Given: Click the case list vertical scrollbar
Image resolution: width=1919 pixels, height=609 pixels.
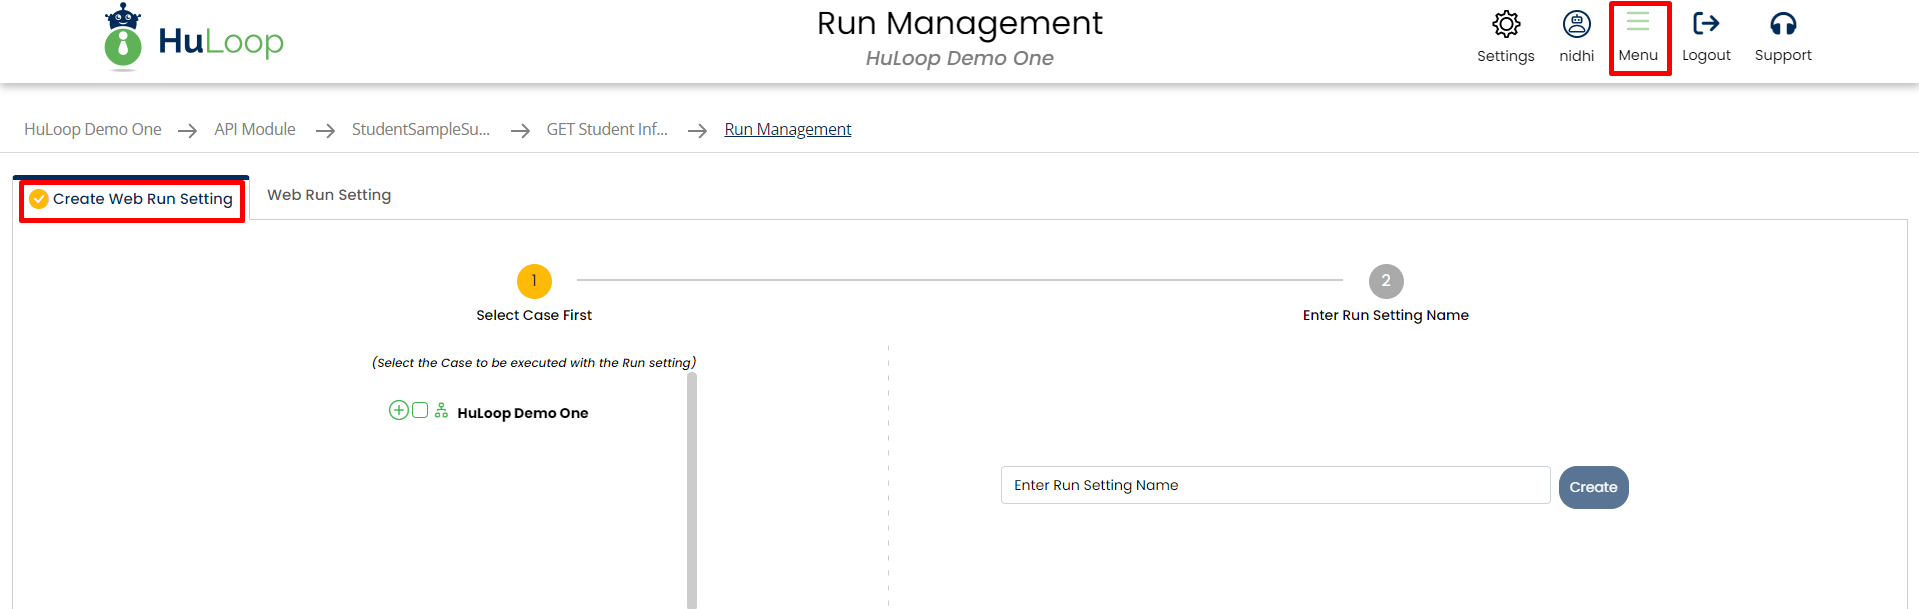Looking at the screenshot, I should click(x=692, y=489).
